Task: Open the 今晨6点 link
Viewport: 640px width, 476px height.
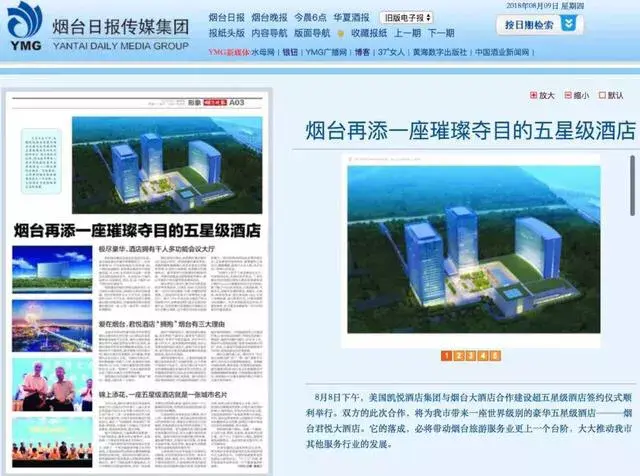Action: (311, 18)
